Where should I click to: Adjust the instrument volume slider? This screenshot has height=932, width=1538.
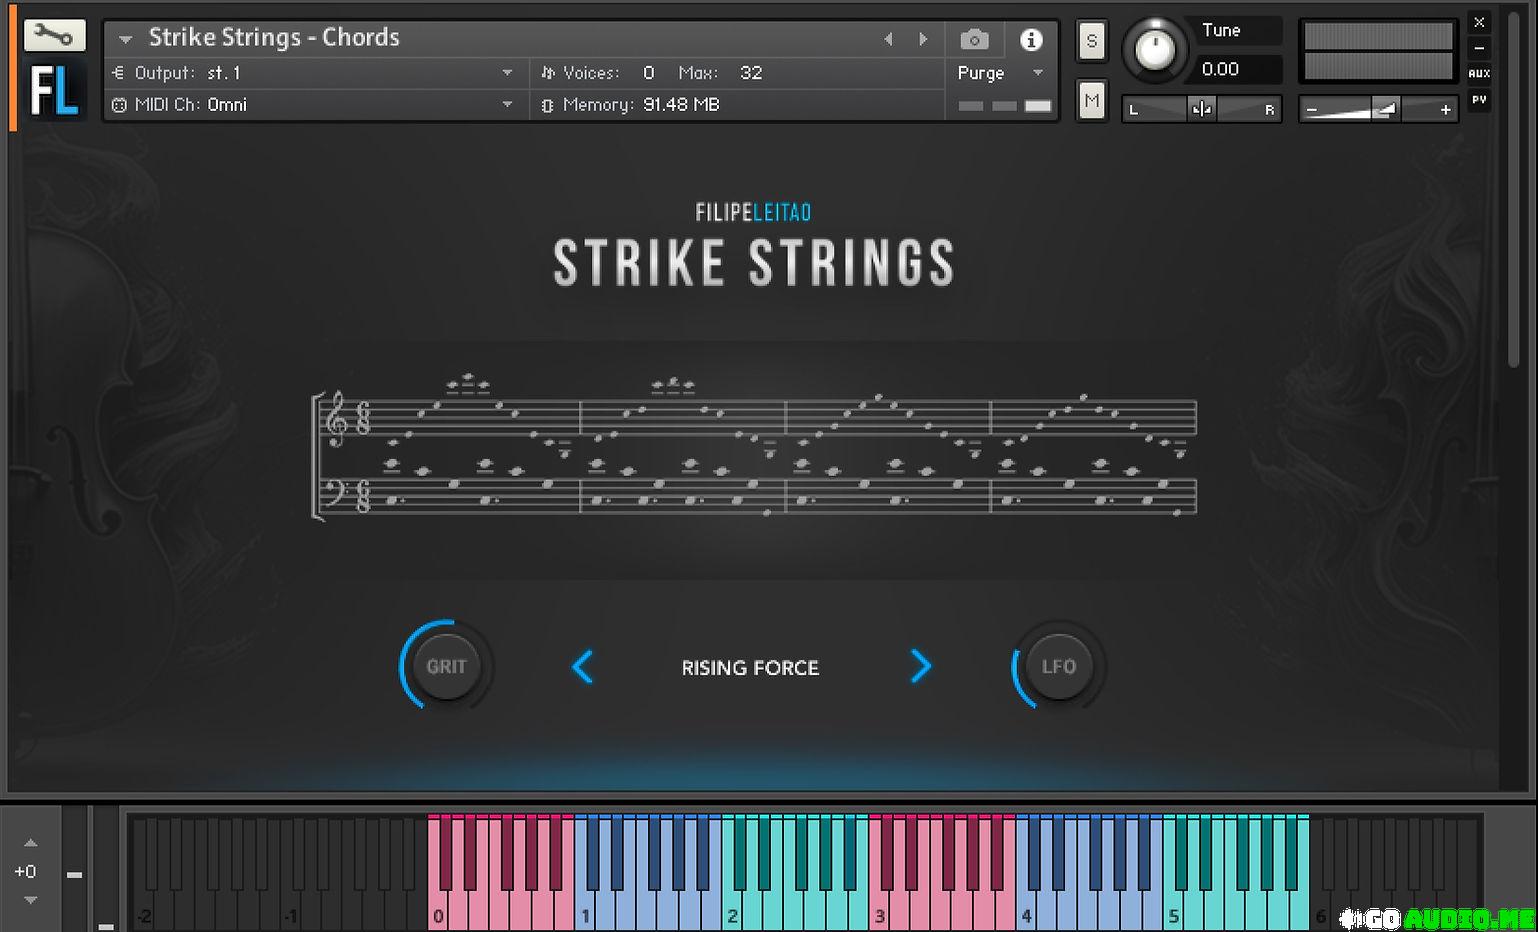coord(1378,108)
